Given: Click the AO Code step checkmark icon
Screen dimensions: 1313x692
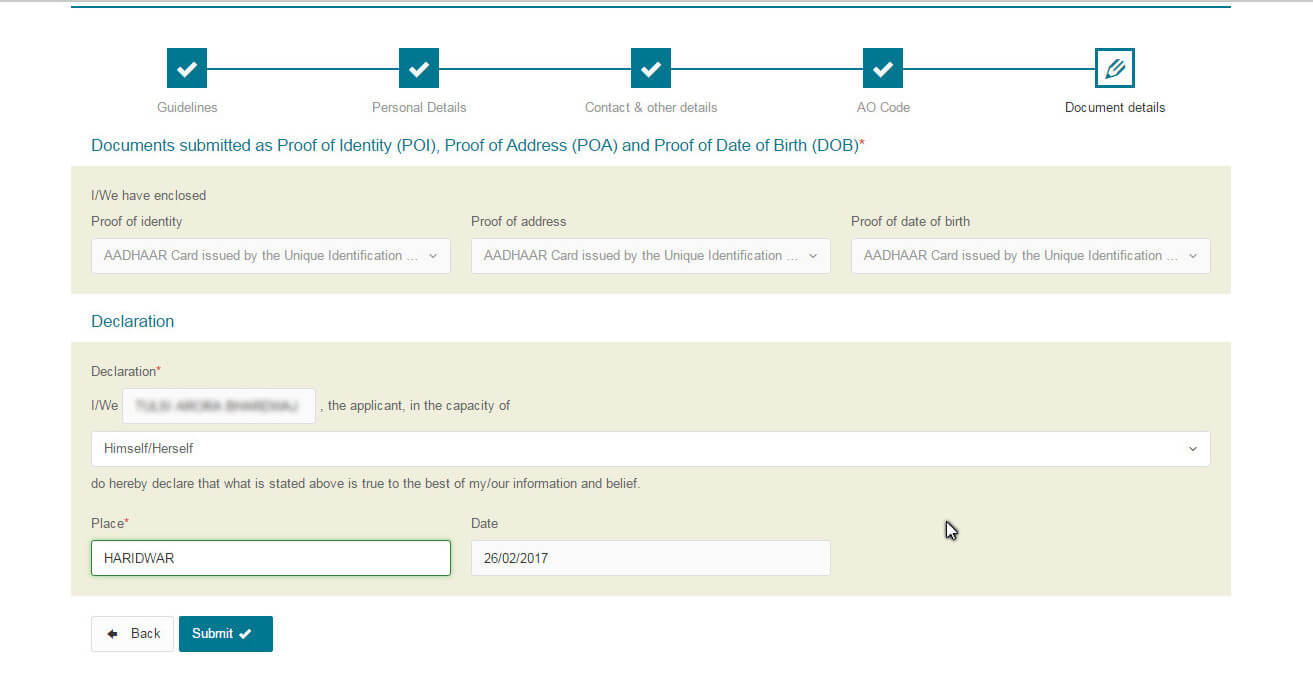Looking at the screenshot, I should click(883, 67).
